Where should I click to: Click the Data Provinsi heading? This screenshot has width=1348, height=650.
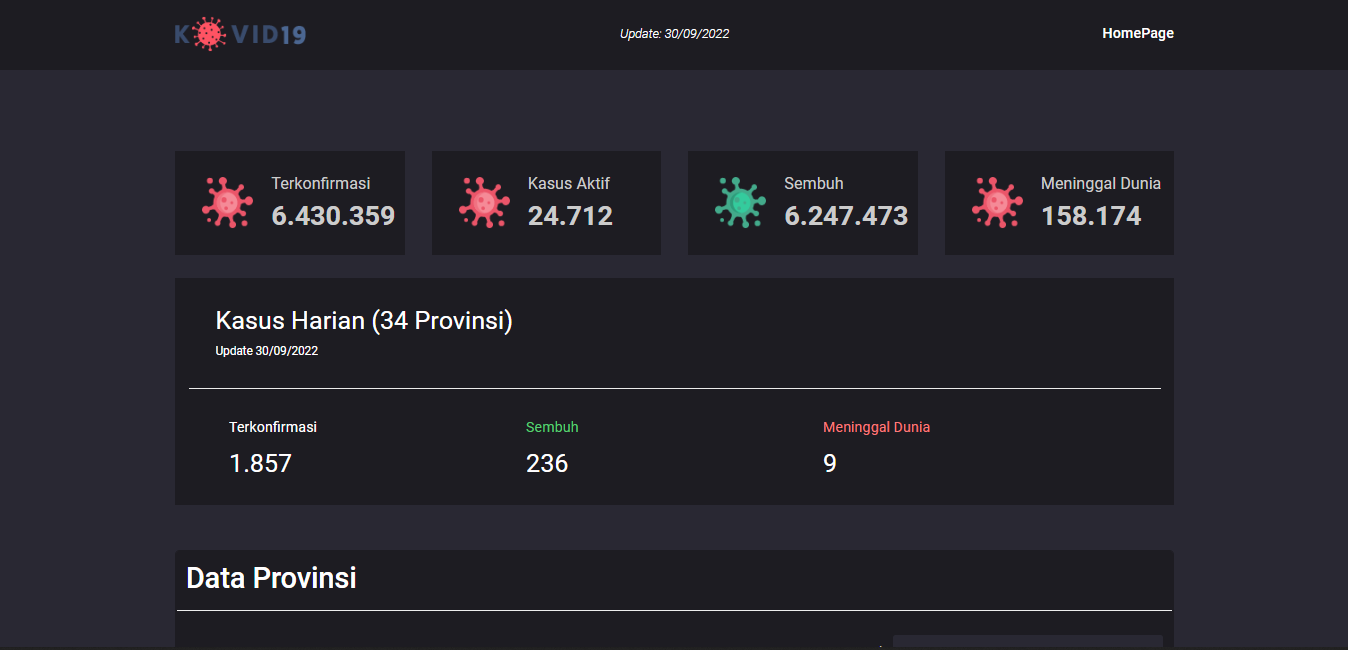point(271,578)
